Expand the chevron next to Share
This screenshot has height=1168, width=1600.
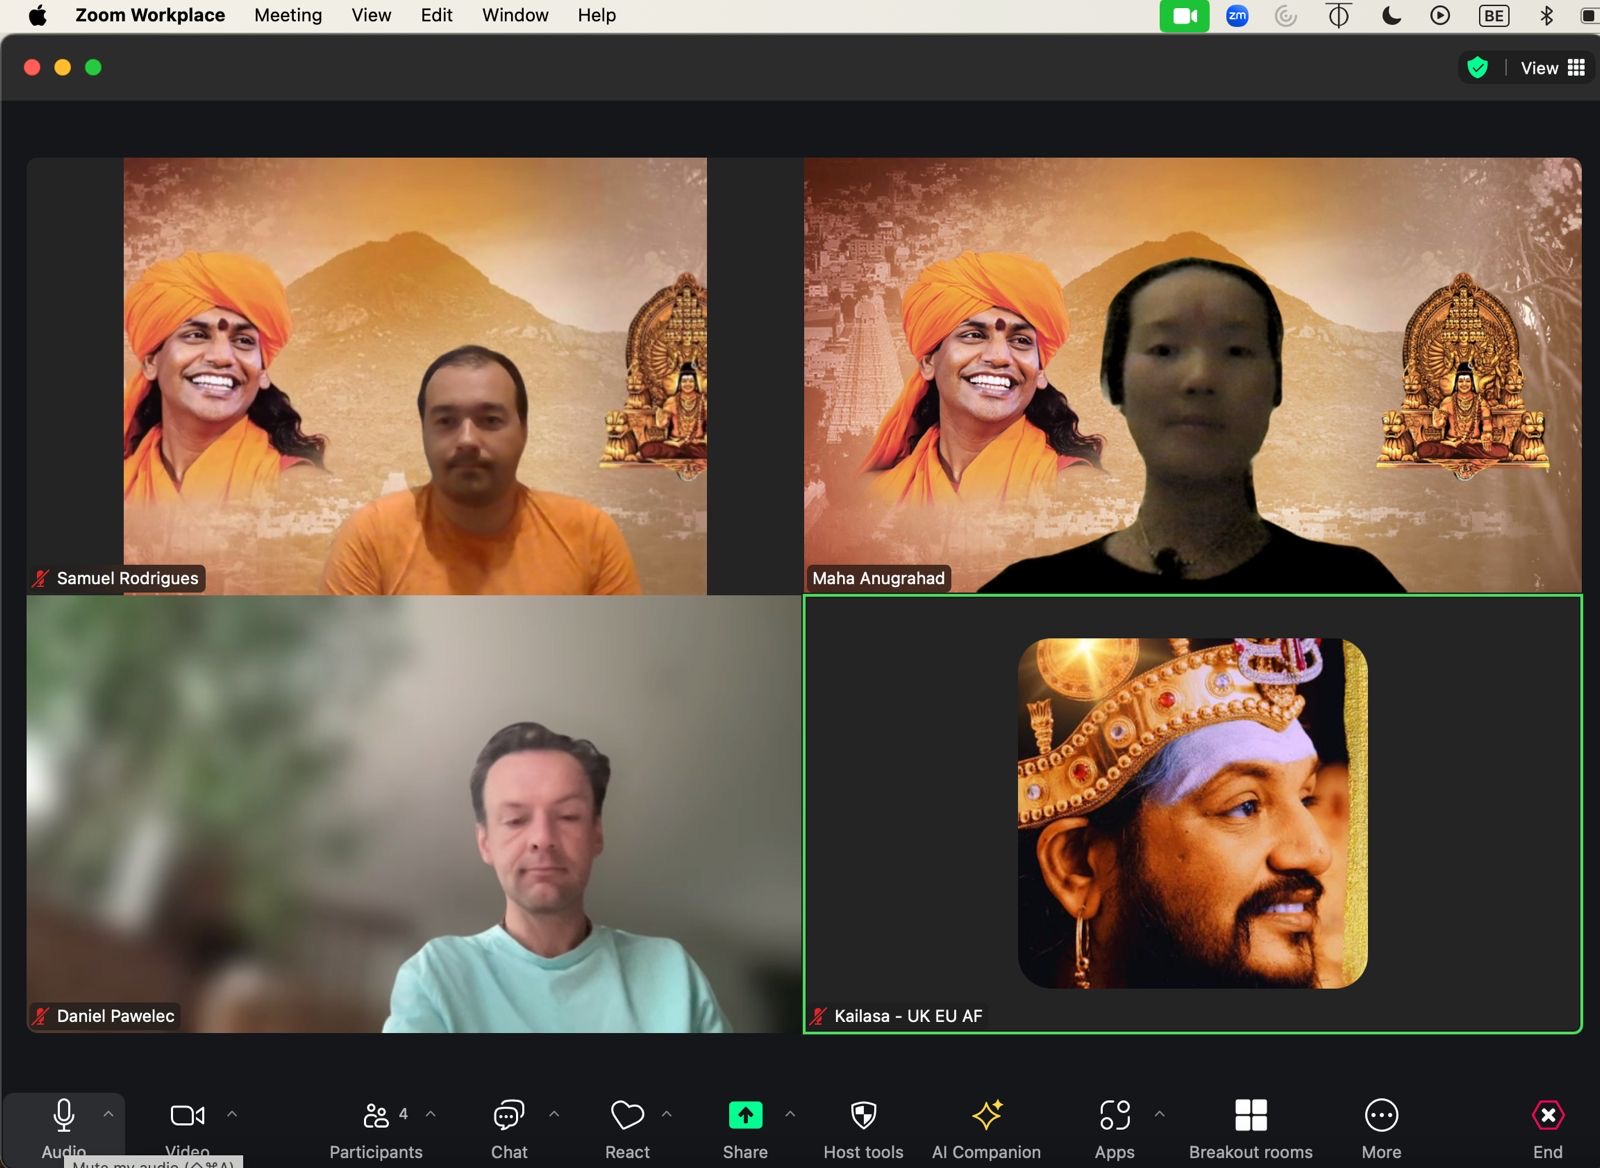(x=790, y=1113)
